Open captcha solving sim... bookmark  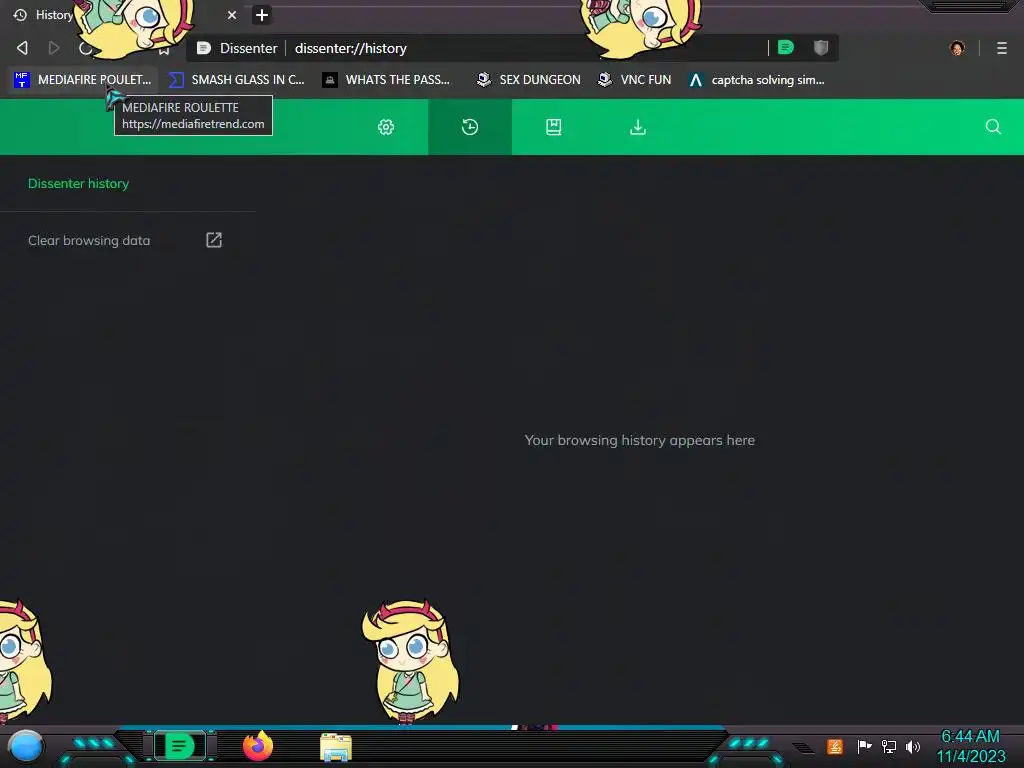point(757,80)
